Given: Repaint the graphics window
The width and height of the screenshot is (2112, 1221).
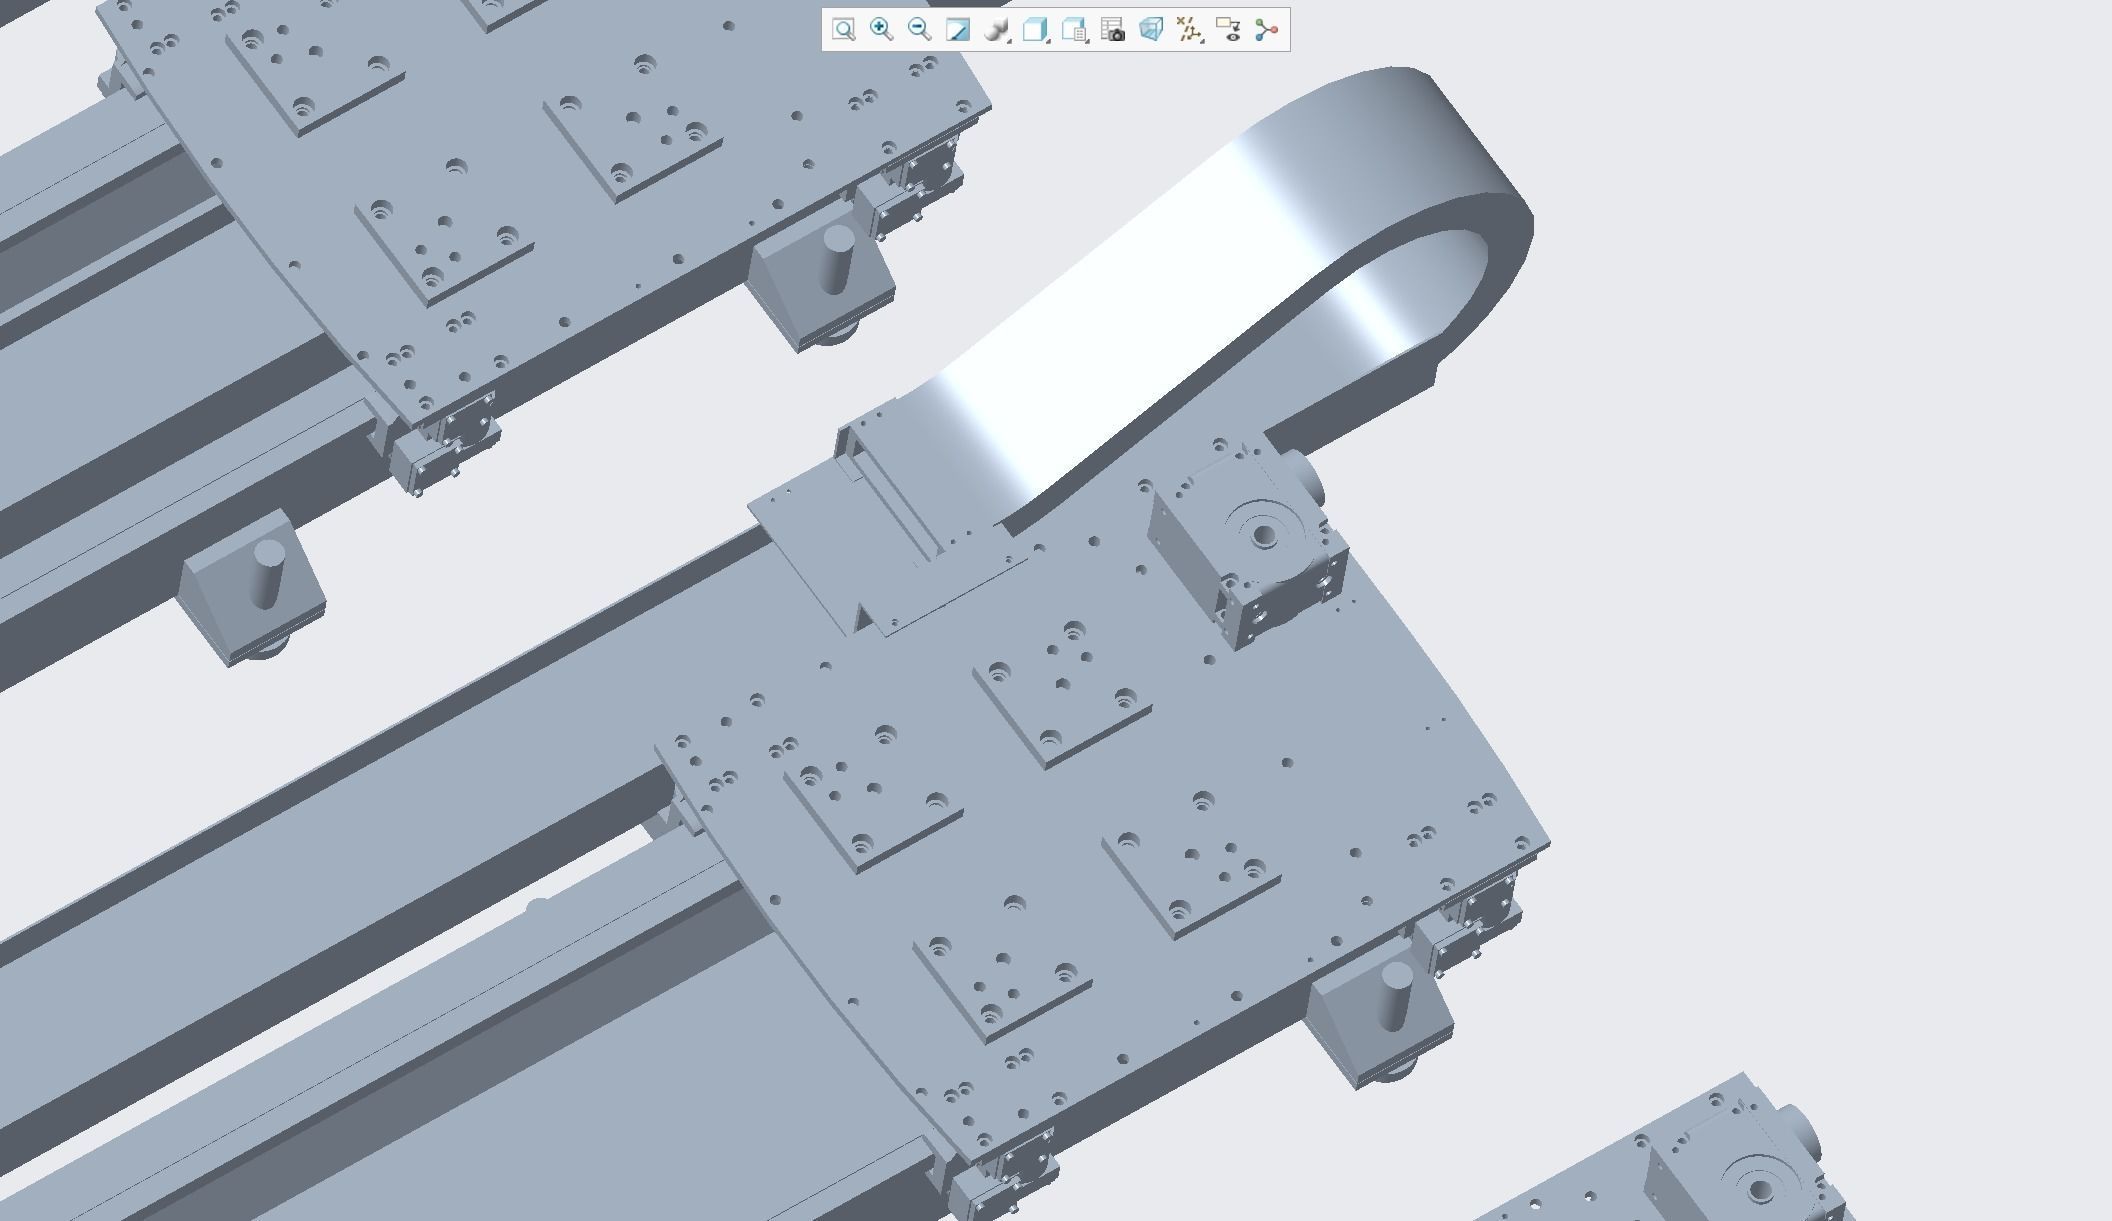Looking at the screenshot, I should click(957, 30).
